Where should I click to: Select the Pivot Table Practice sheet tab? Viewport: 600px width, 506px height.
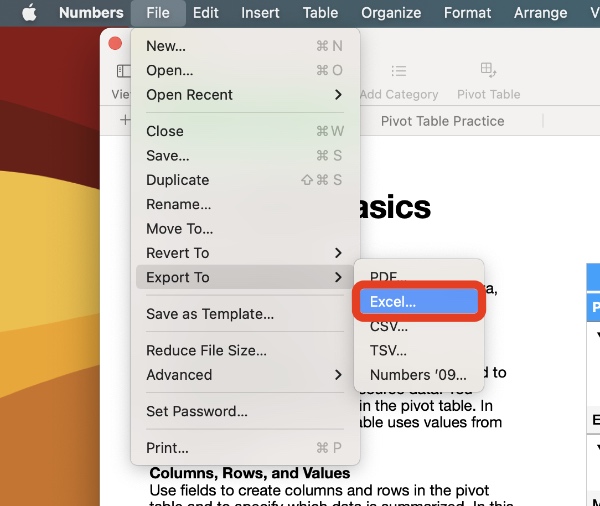[x=442, y=121]
